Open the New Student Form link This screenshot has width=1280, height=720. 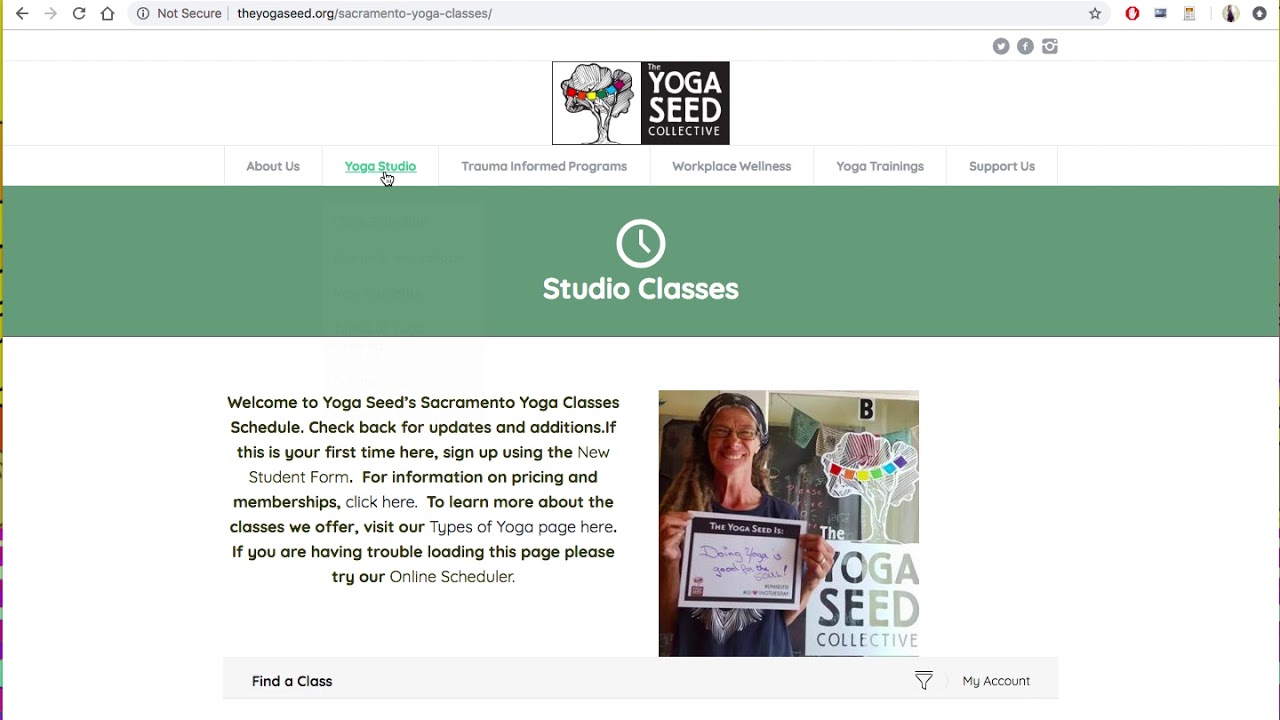429,465
